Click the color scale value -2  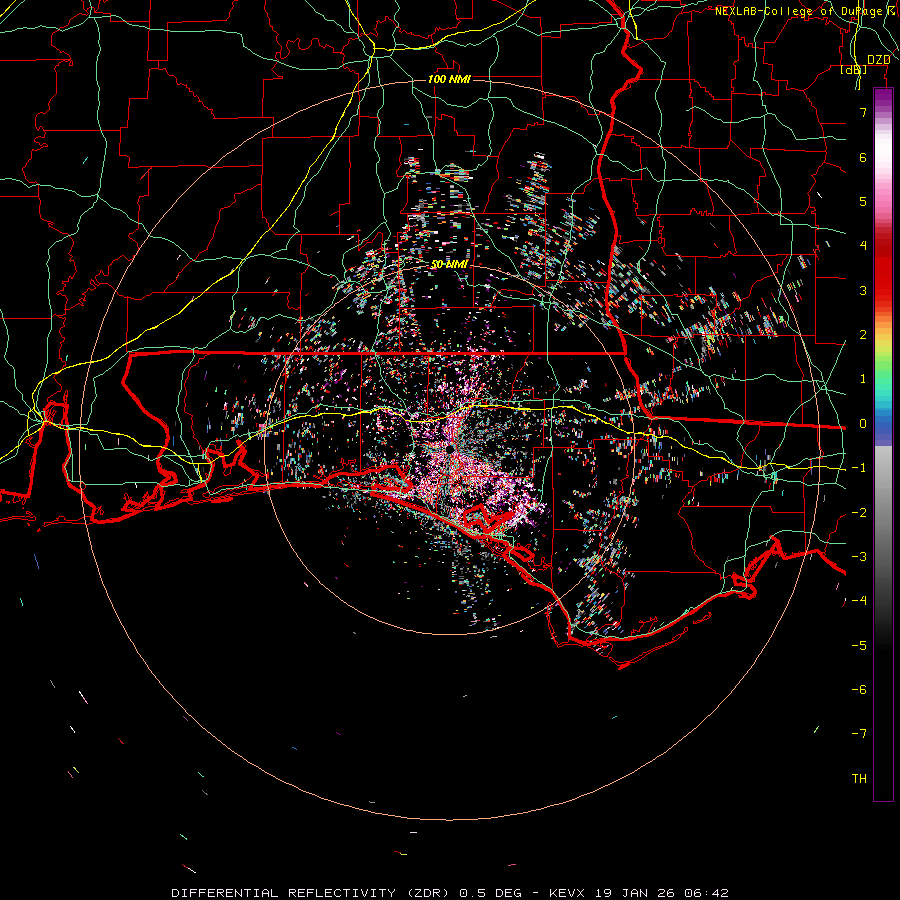(x=859, y=513)
